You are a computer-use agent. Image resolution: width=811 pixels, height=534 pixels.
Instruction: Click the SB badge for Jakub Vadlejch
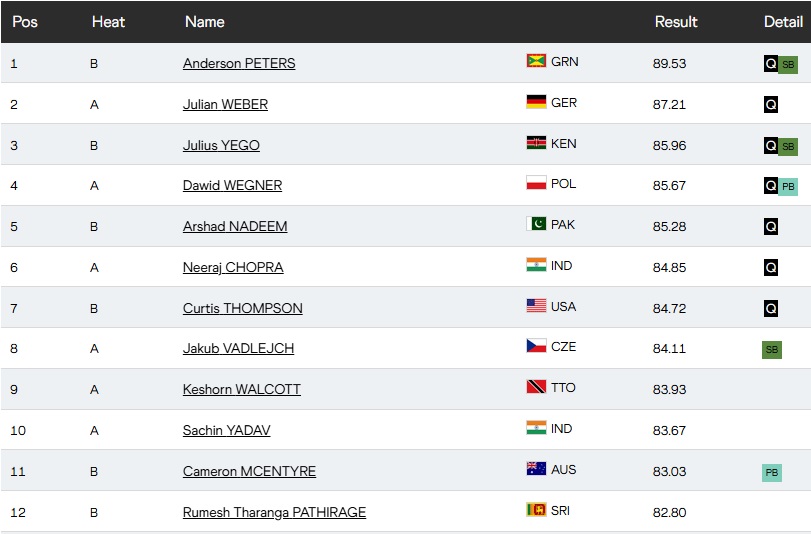(771, 349)
